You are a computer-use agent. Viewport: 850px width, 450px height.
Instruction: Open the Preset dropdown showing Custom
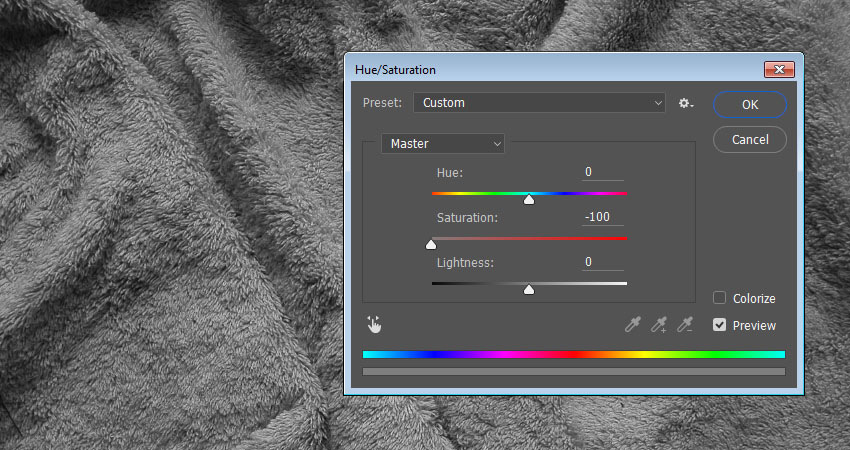coord(539,103)
